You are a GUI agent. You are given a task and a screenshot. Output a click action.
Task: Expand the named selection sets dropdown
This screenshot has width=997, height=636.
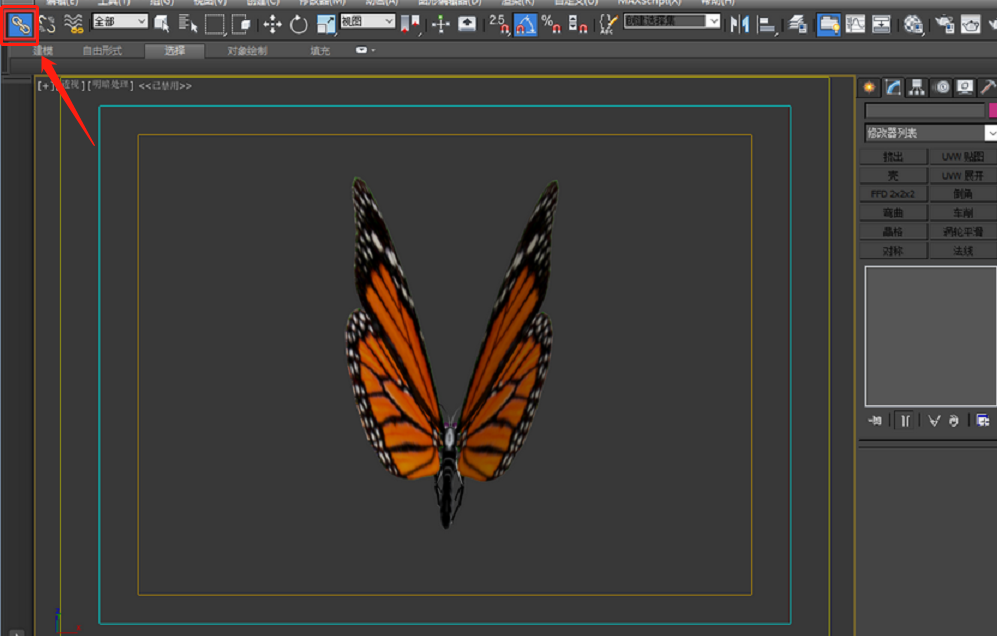click(x=714, y=21)
